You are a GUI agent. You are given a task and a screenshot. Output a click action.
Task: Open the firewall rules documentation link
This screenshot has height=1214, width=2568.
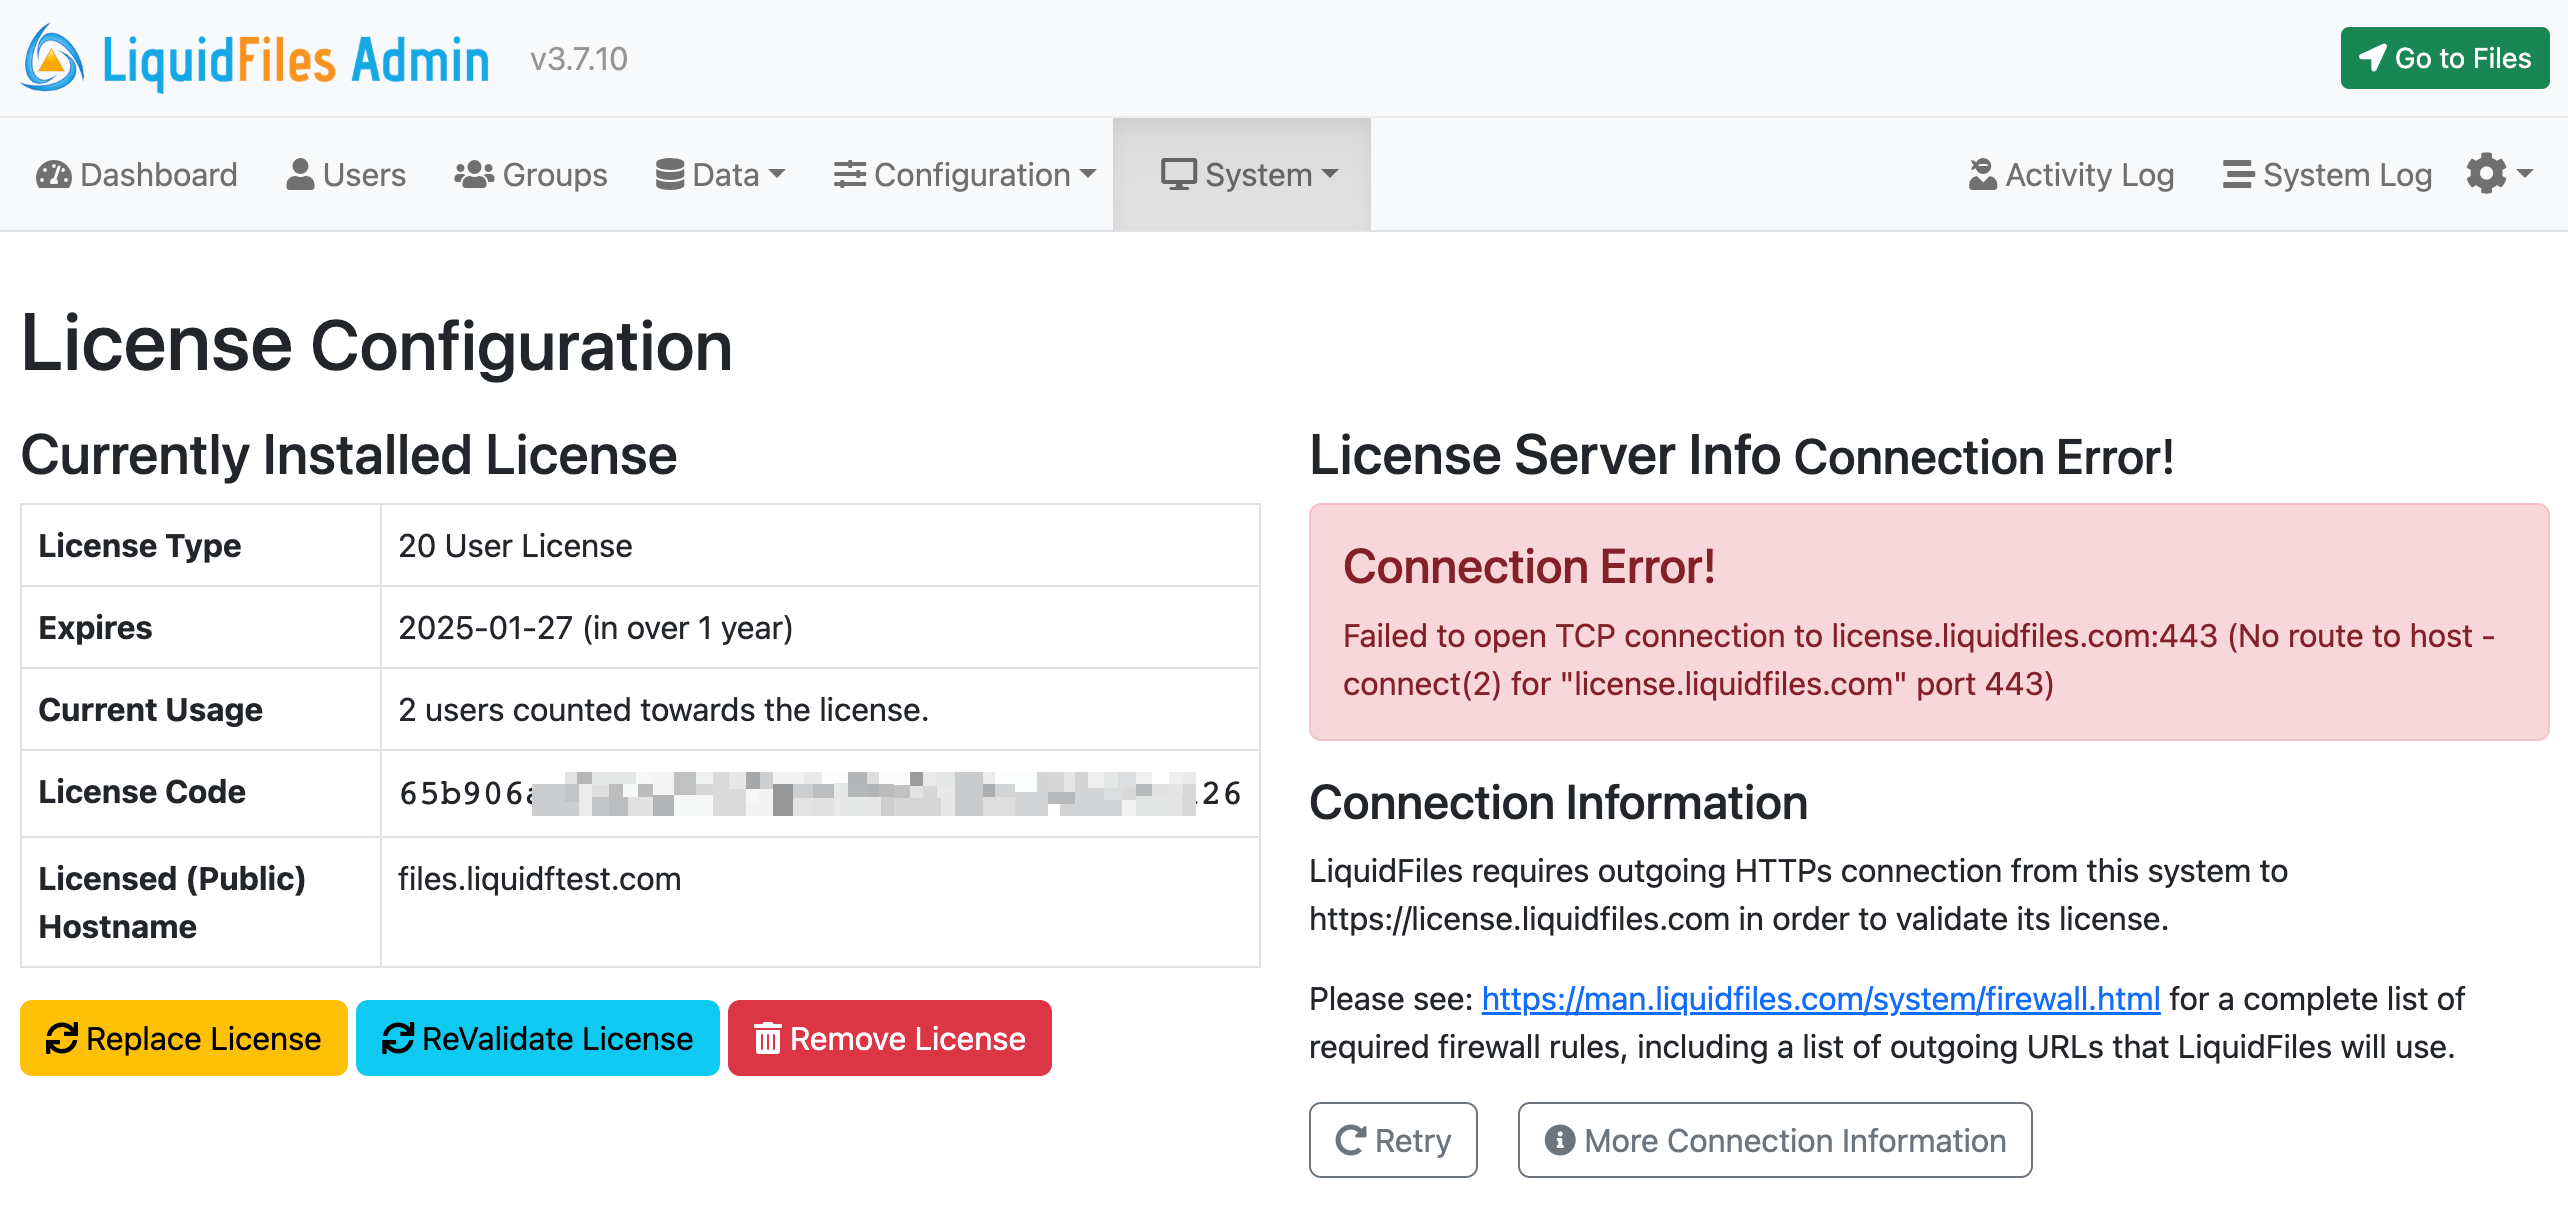point(1820,999)
